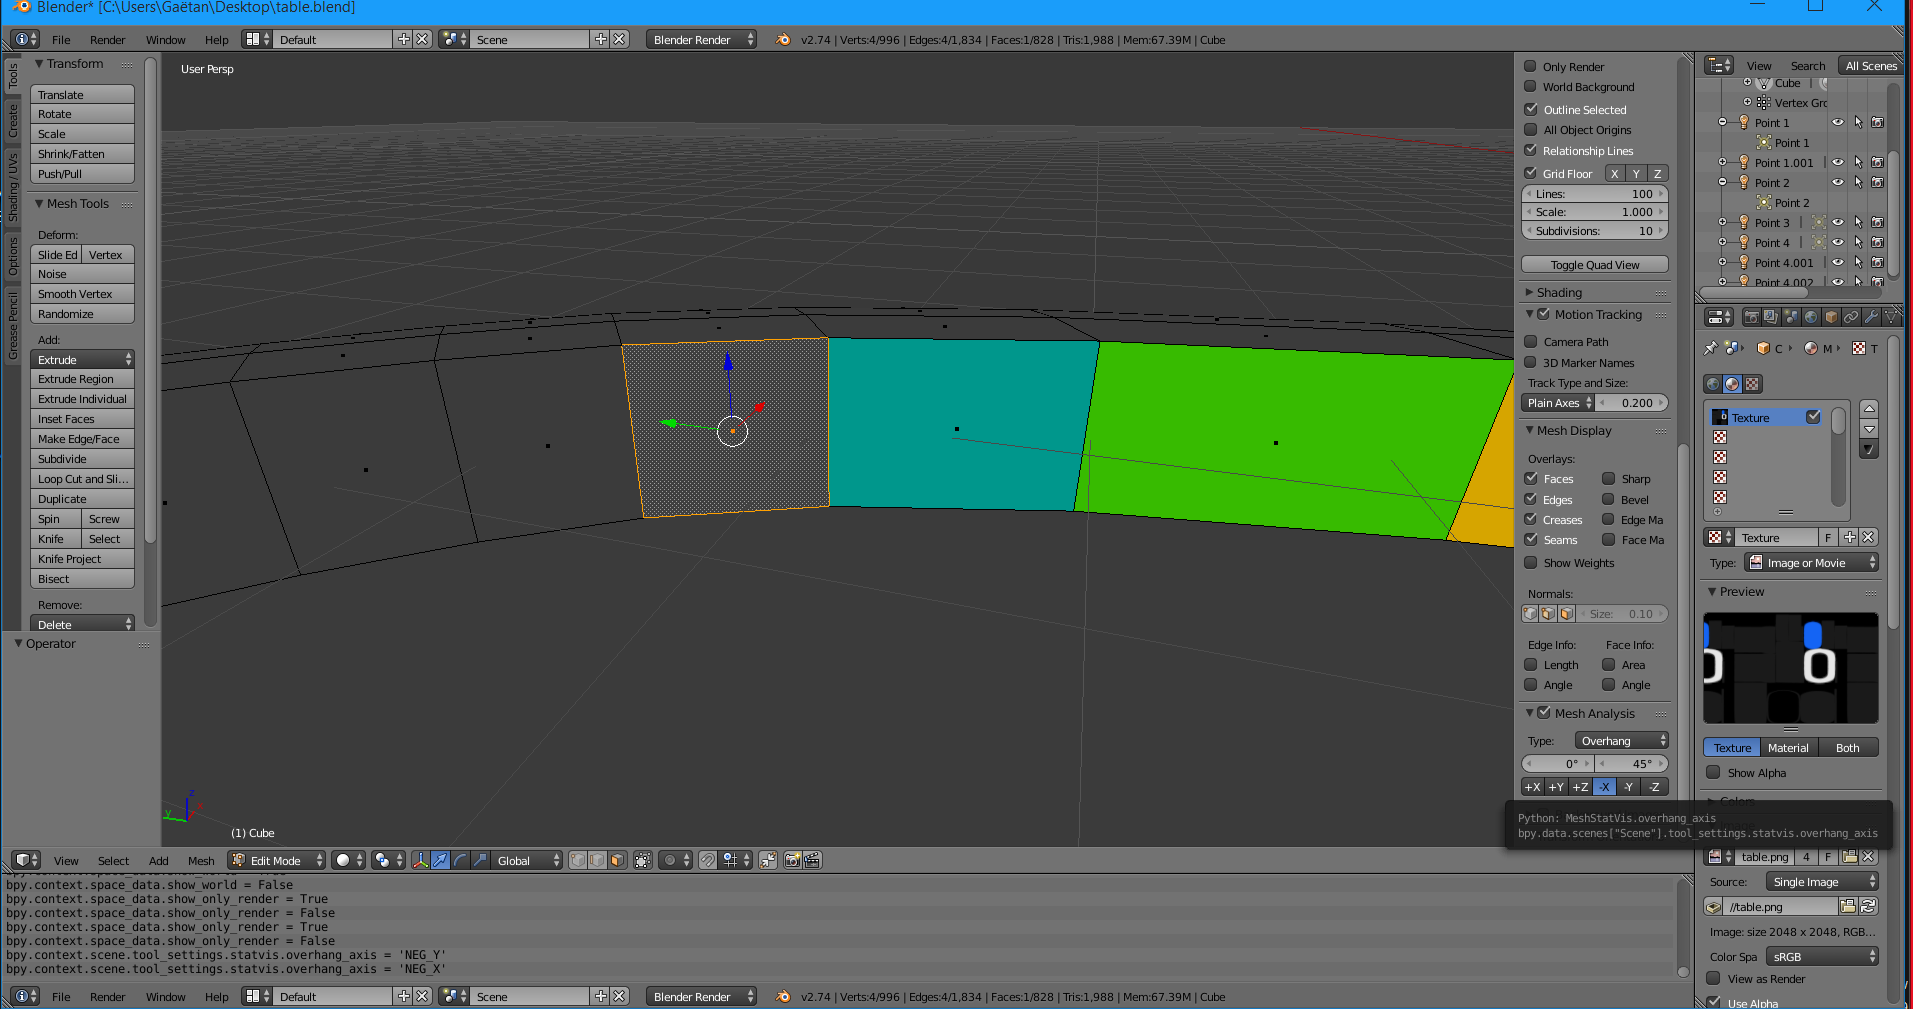Screen dimensions: 1913x1009
Task: Open Object properties cube tab
Action: (1831, 317)
